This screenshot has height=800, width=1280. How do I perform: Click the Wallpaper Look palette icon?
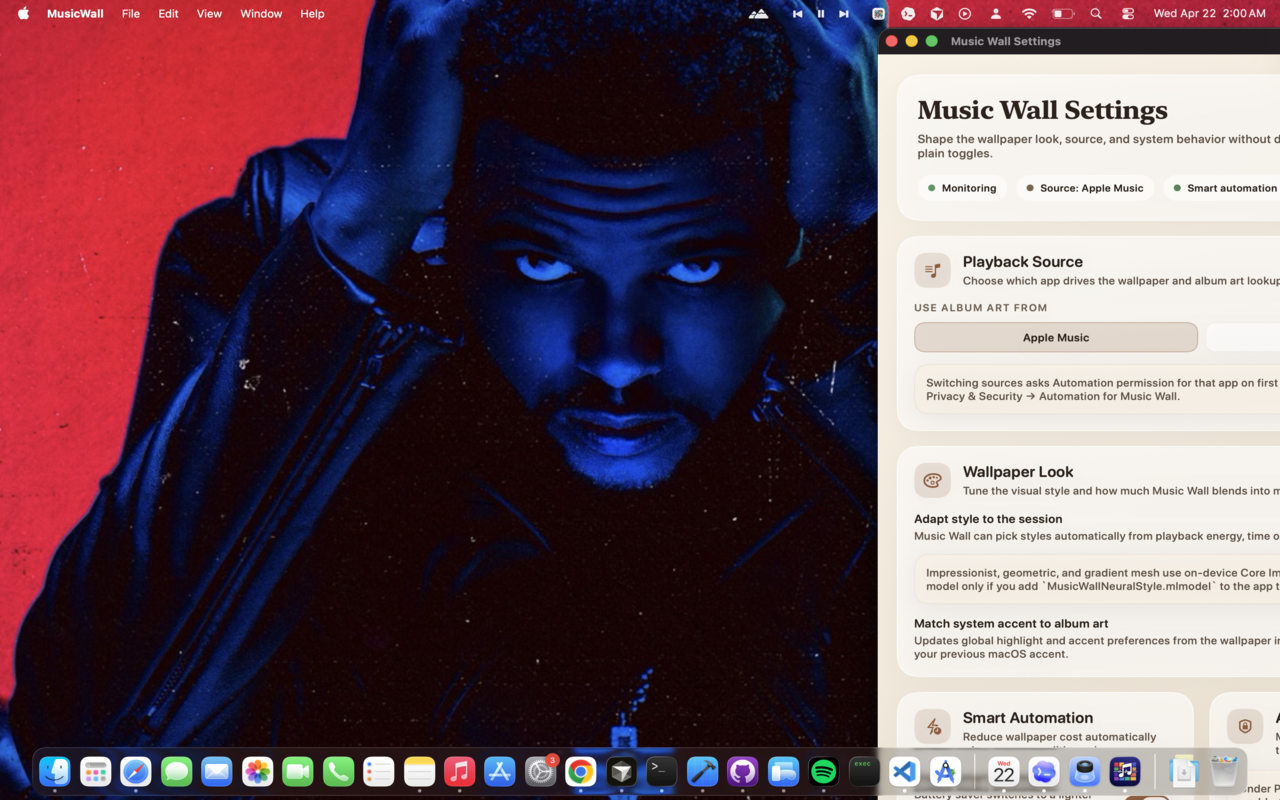[932, 480]
